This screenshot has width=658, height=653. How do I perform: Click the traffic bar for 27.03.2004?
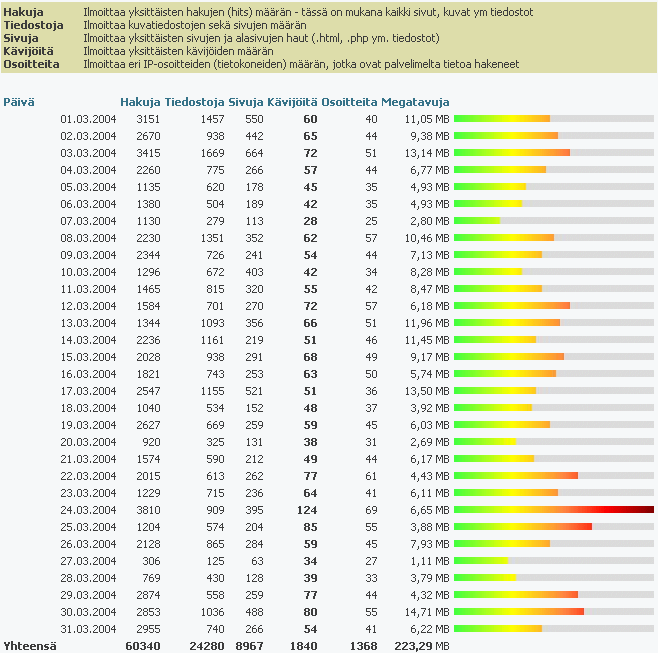[481, 560]
